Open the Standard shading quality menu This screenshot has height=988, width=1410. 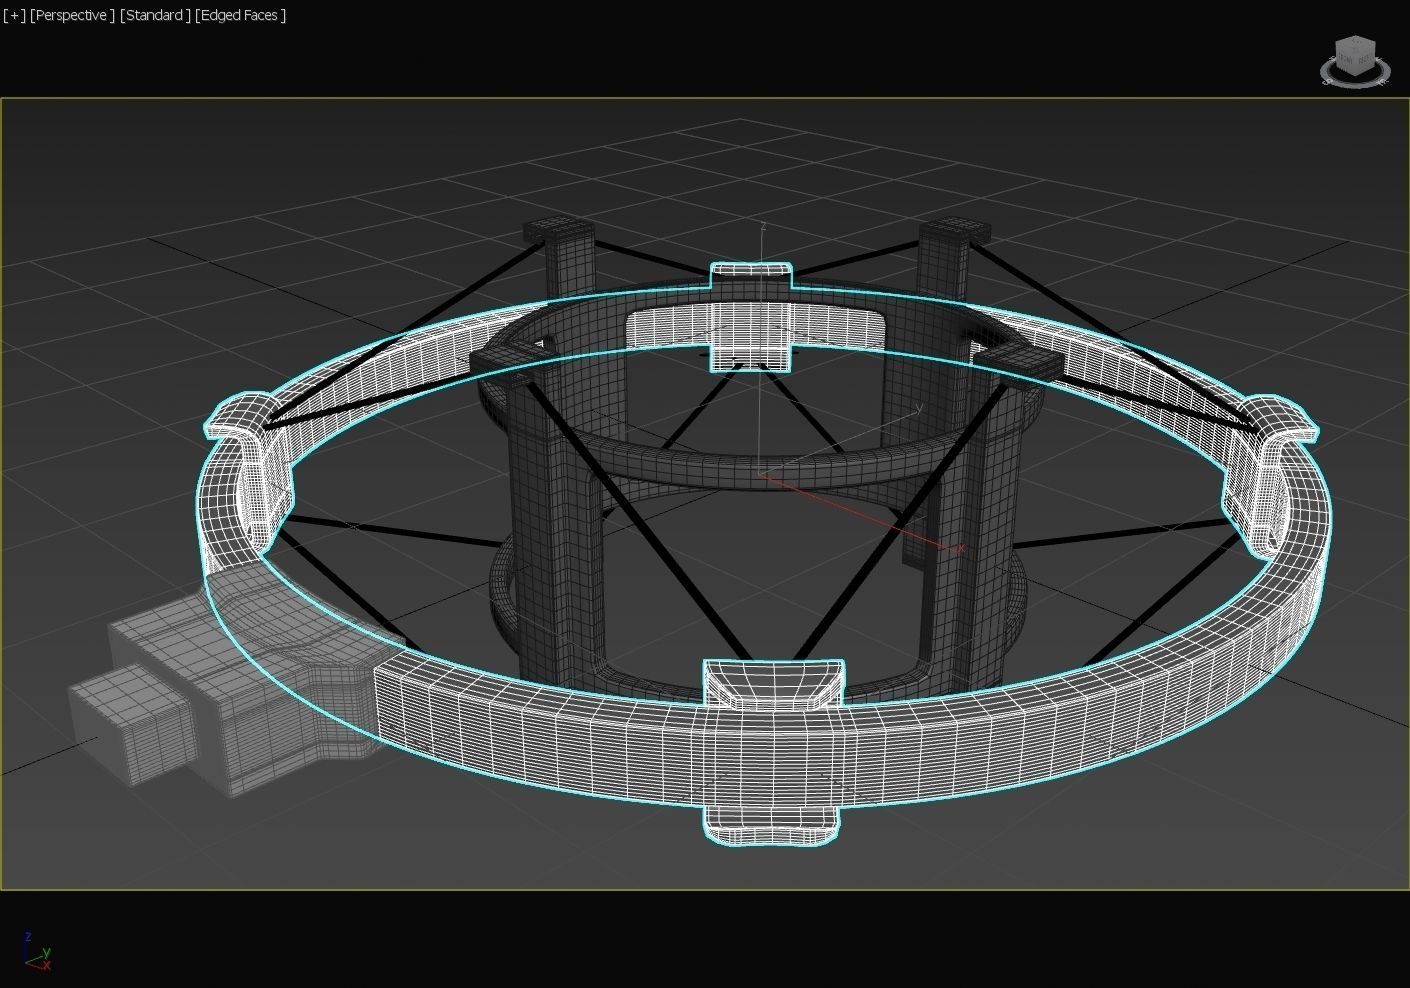[155, 15]
